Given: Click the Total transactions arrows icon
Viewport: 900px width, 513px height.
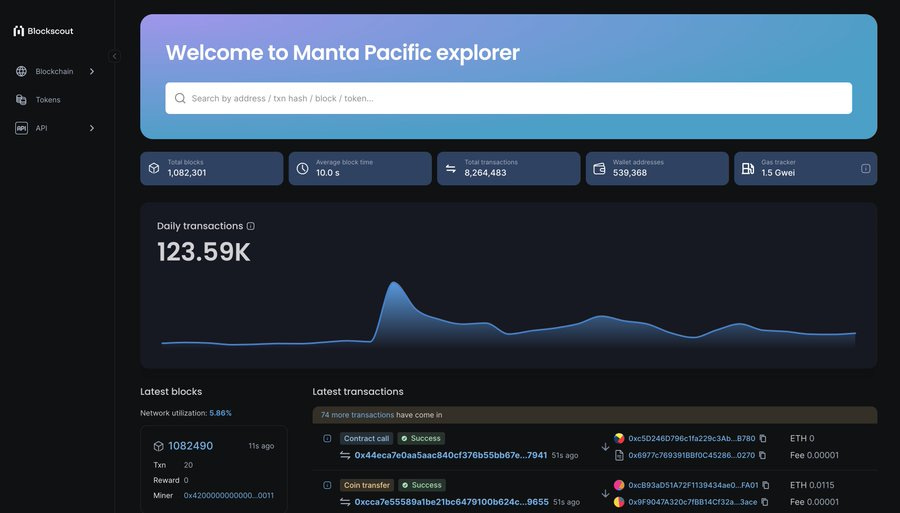Looking at the screenshot, I should [451, 168].
